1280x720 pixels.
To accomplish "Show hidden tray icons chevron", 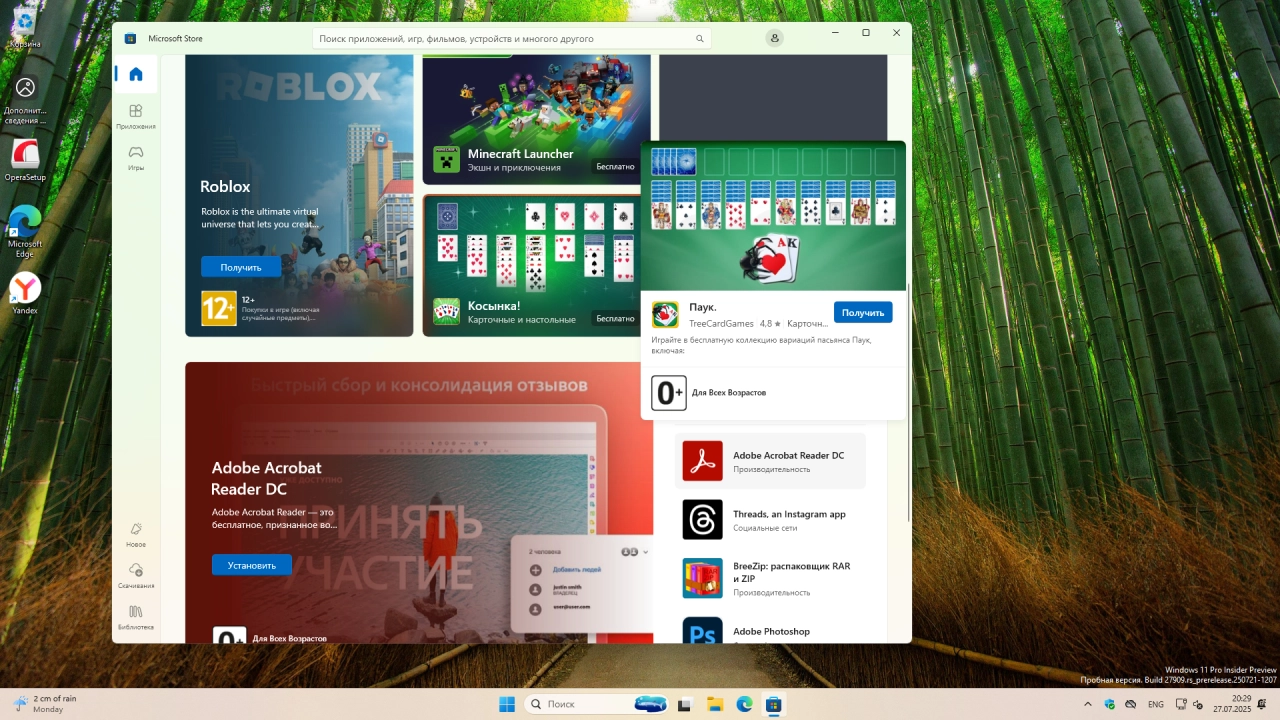I will pyautogui.click(x=1088, y=704).
